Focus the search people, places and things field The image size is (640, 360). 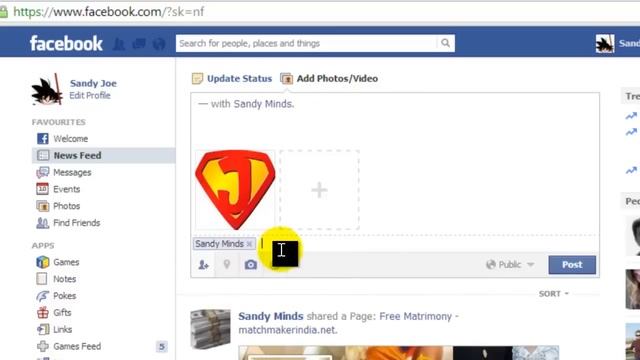tap(306, 43)
